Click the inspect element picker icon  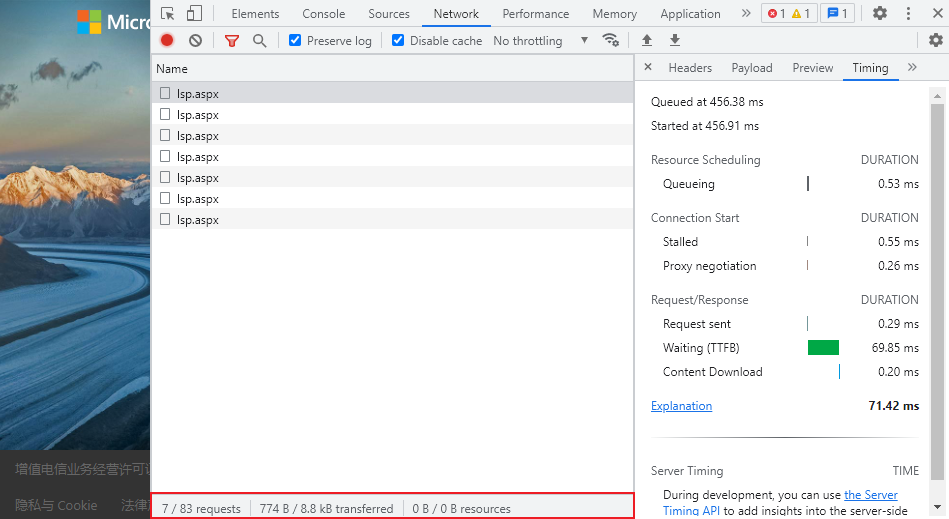coord(167,14)
